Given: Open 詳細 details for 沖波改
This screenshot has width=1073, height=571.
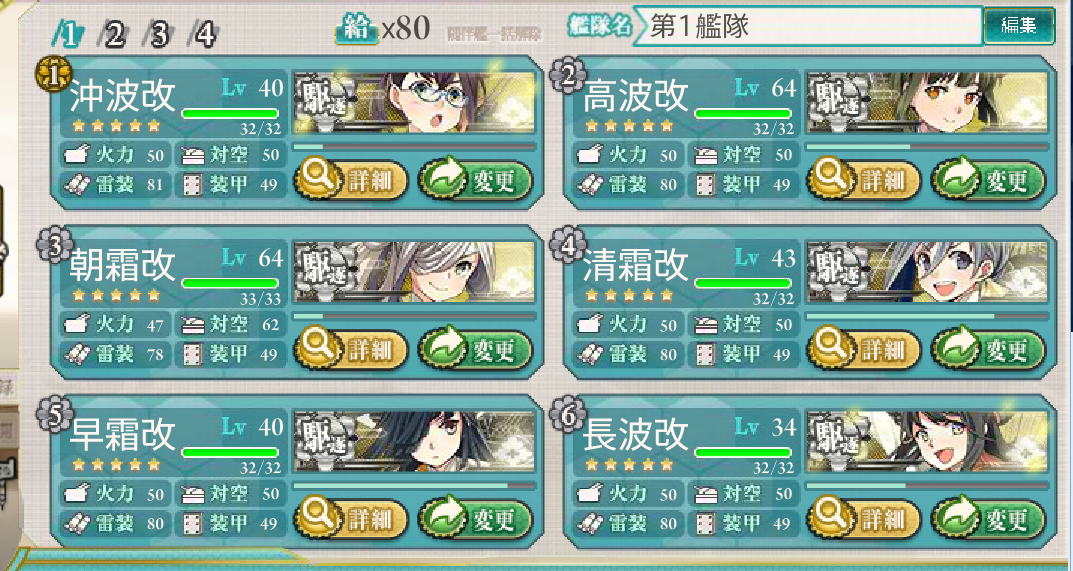Looking at the screenshot, I should pyautogui.click(x=351, y=181).
